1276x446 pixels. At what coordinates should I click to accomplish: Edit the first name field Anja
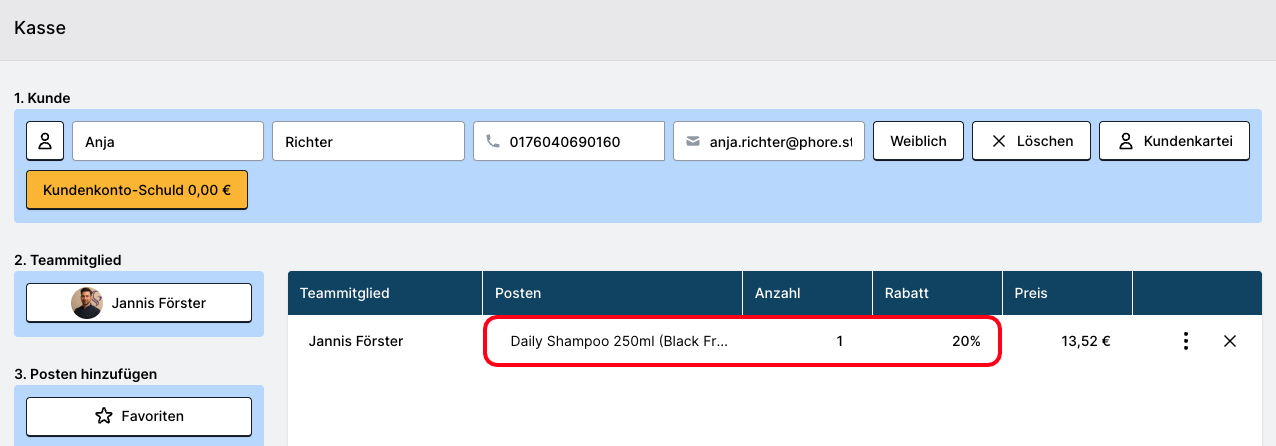click(x=167, y=141)
